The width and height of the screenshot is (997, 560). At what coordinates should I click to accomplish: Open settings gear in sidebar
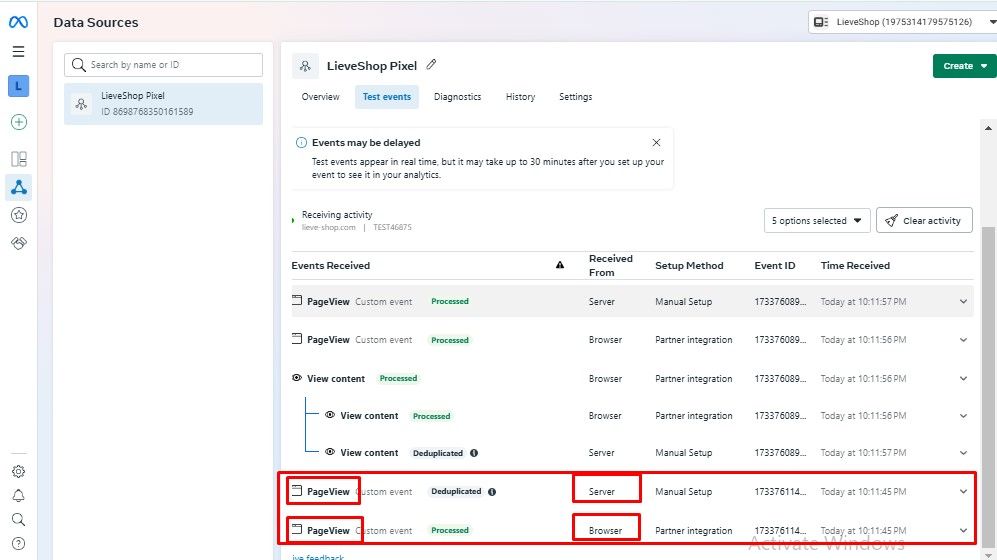pos(18,472)
